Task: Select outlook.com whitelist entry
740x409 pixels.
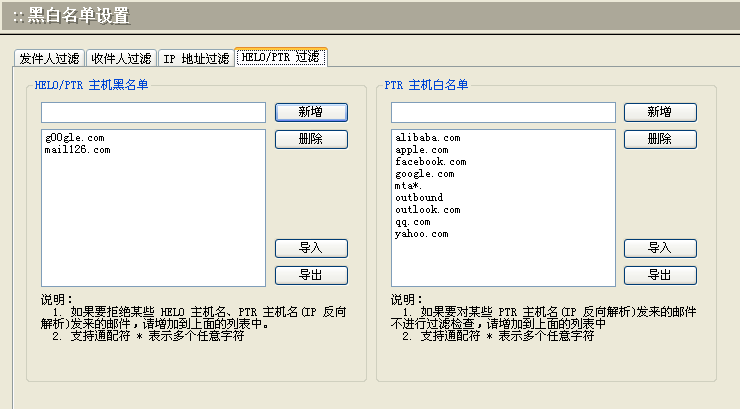Action: point(427,210)
